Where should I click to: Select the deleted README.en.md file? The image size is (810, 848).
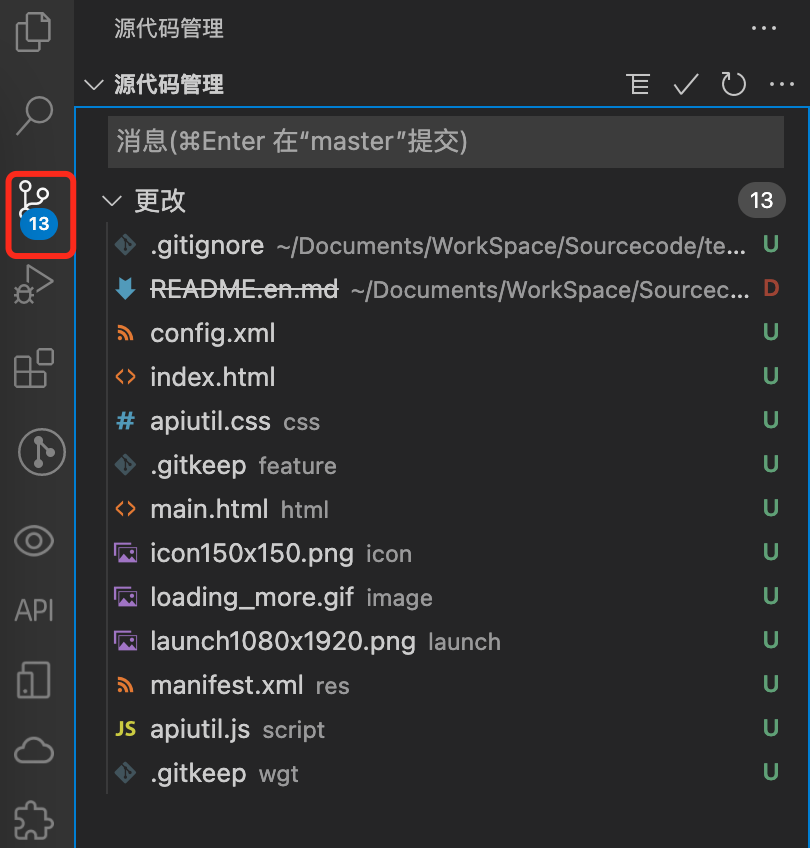(244, 289)
